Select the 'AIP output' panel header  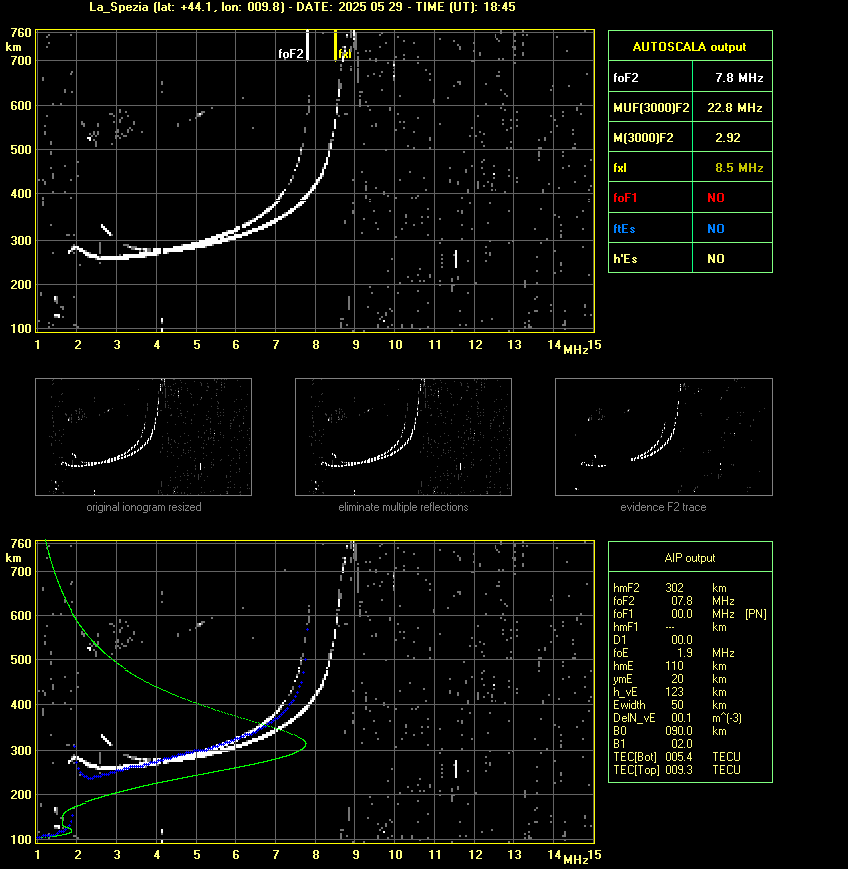tap(690, 558)
